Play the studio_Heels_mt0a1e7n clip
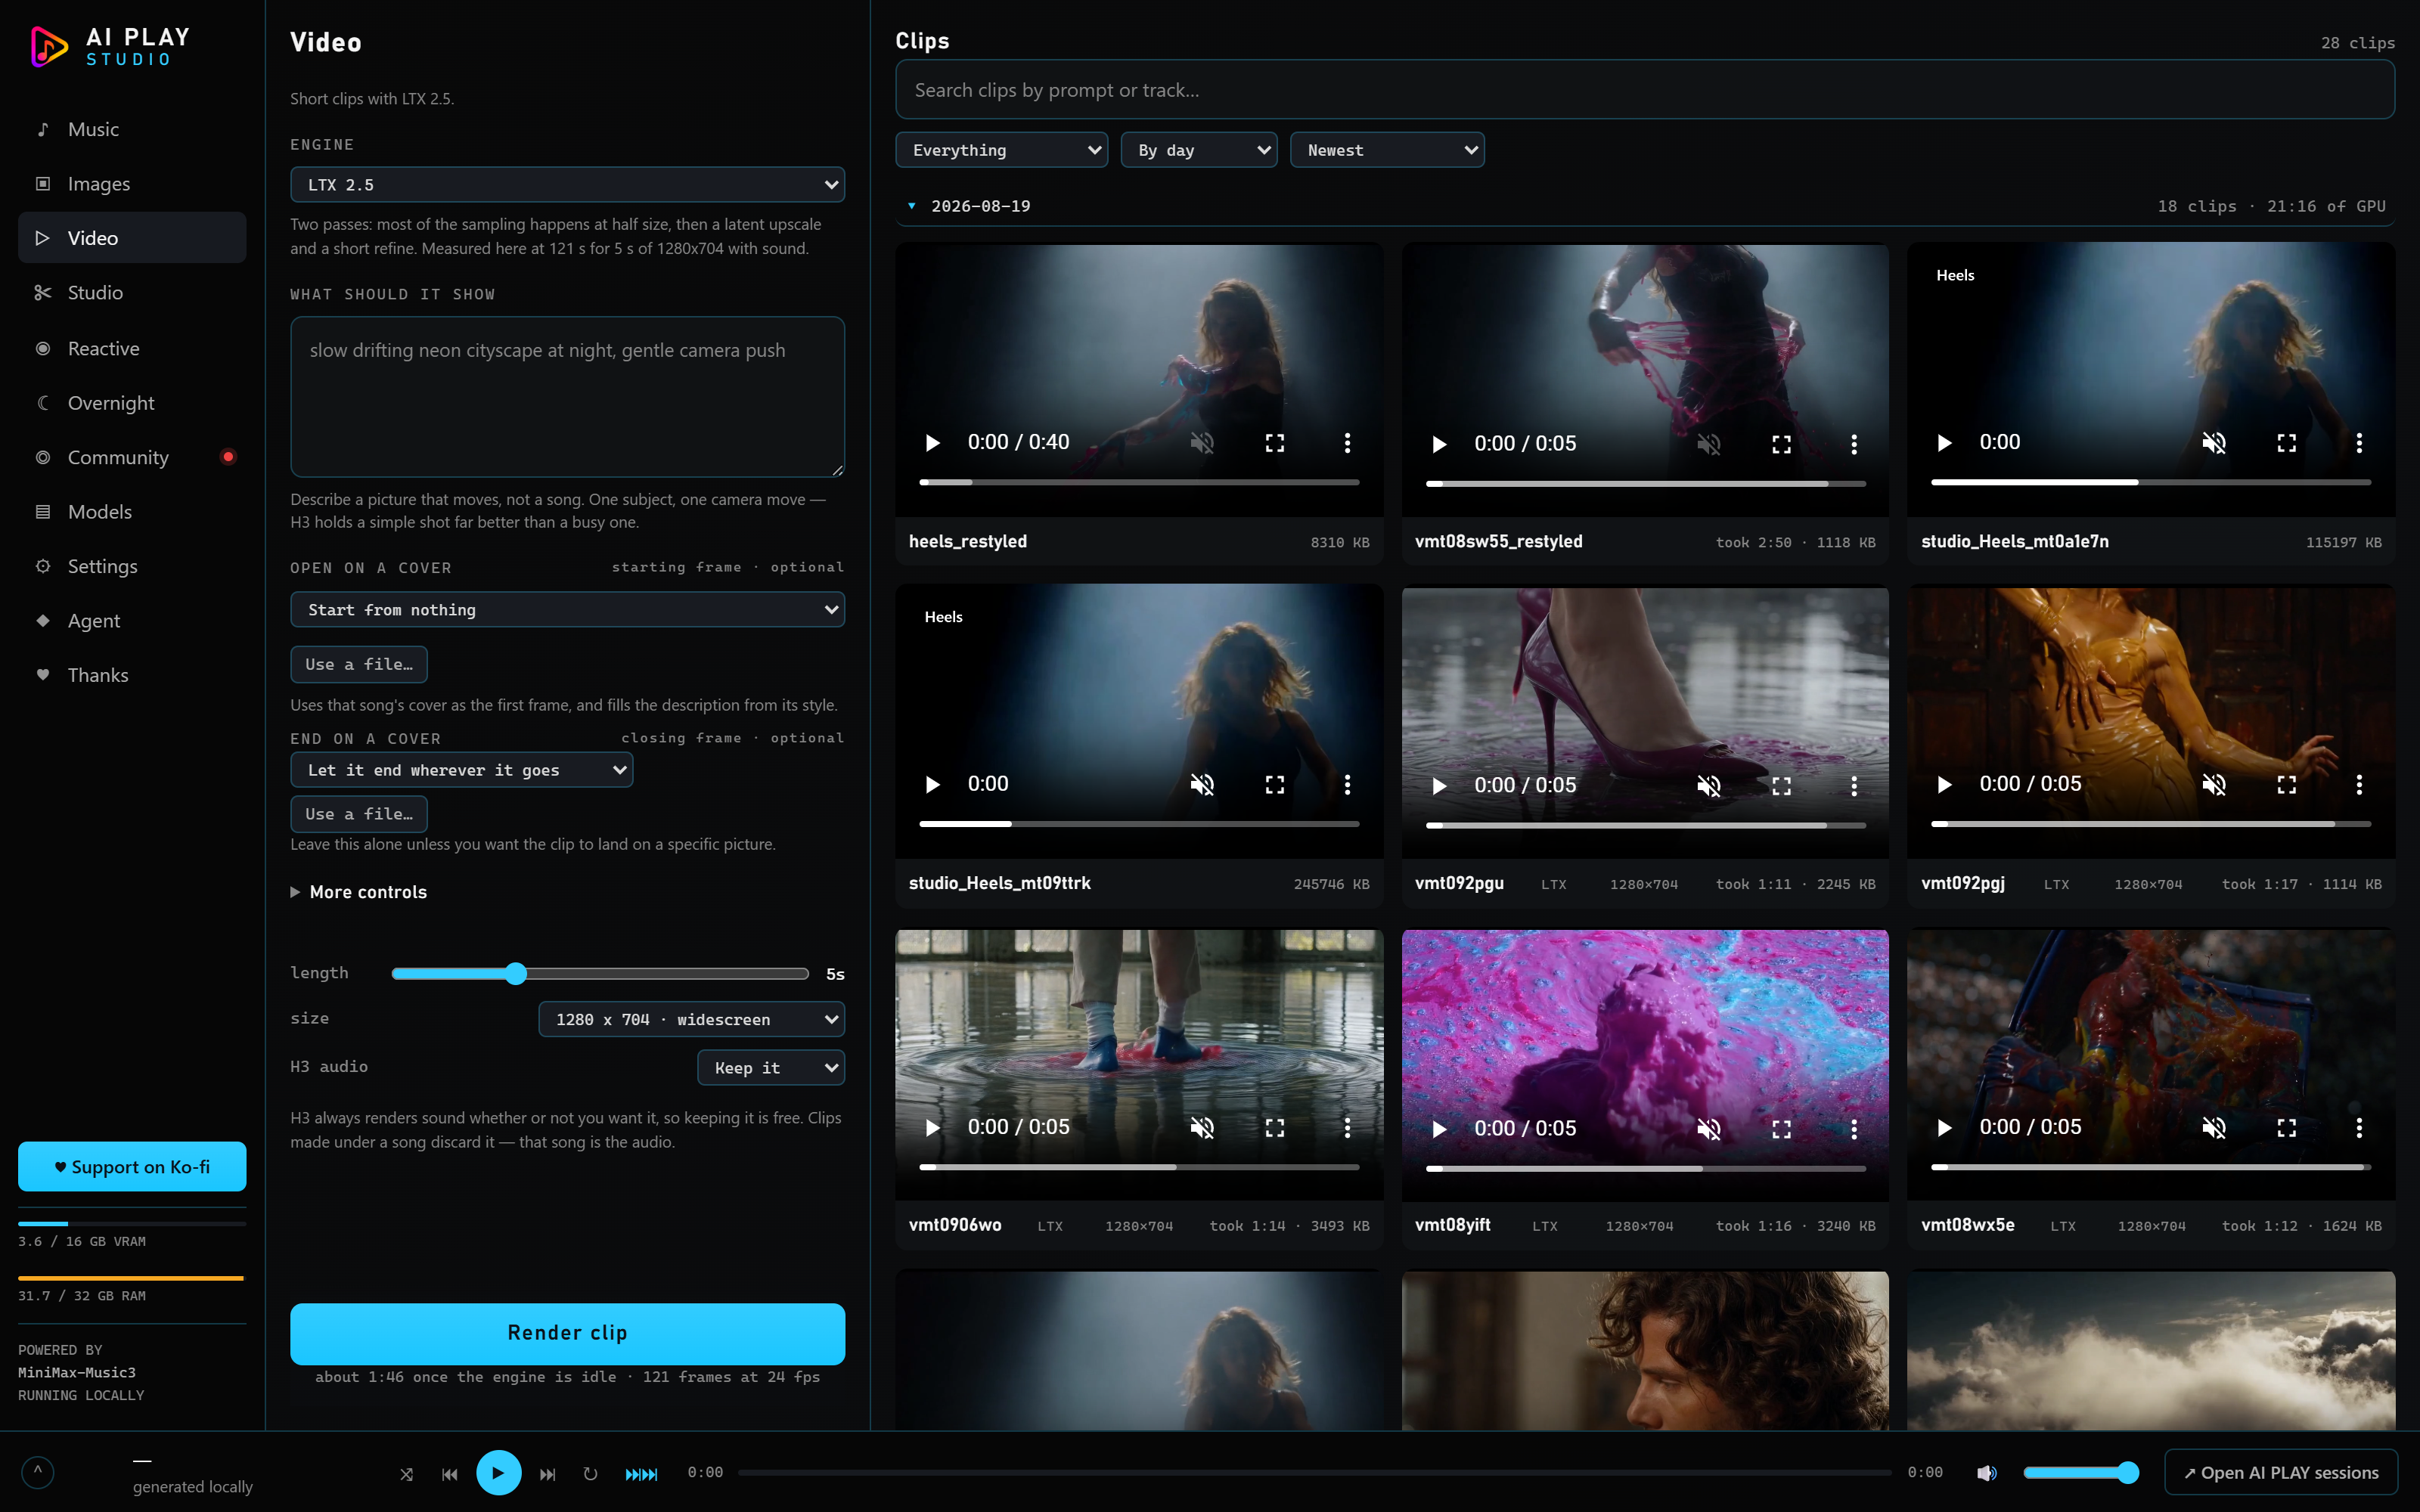This screenshot has width=2420, height=1512. click(1944, 443)
